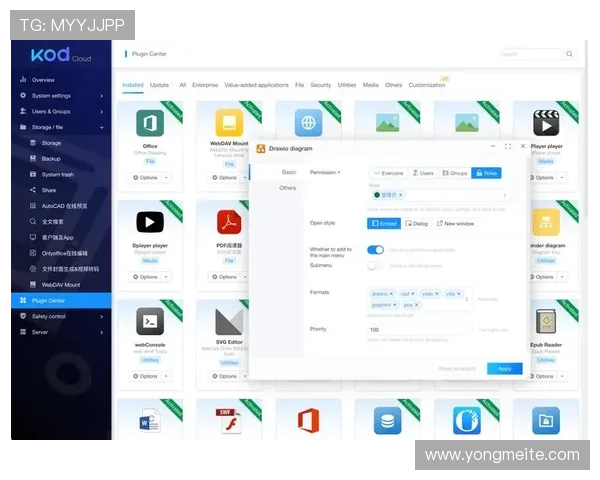600x480 pixels.
Task: Click the Apply button
Action: tap(504, 369)
